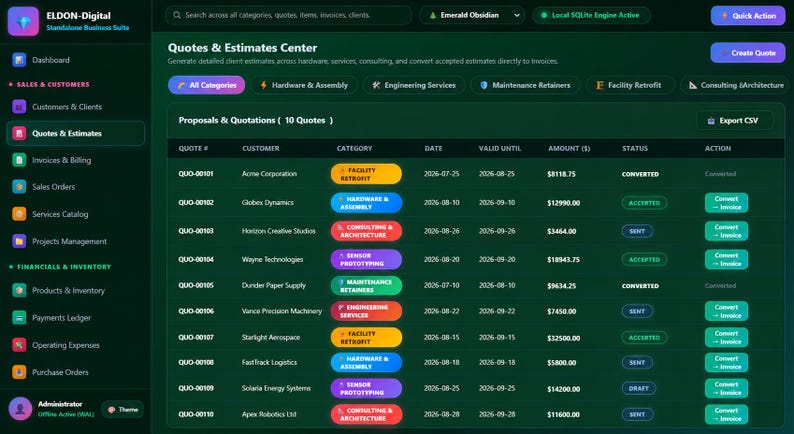Click the Invoices & Billing sidebar icon

point(19,160)
